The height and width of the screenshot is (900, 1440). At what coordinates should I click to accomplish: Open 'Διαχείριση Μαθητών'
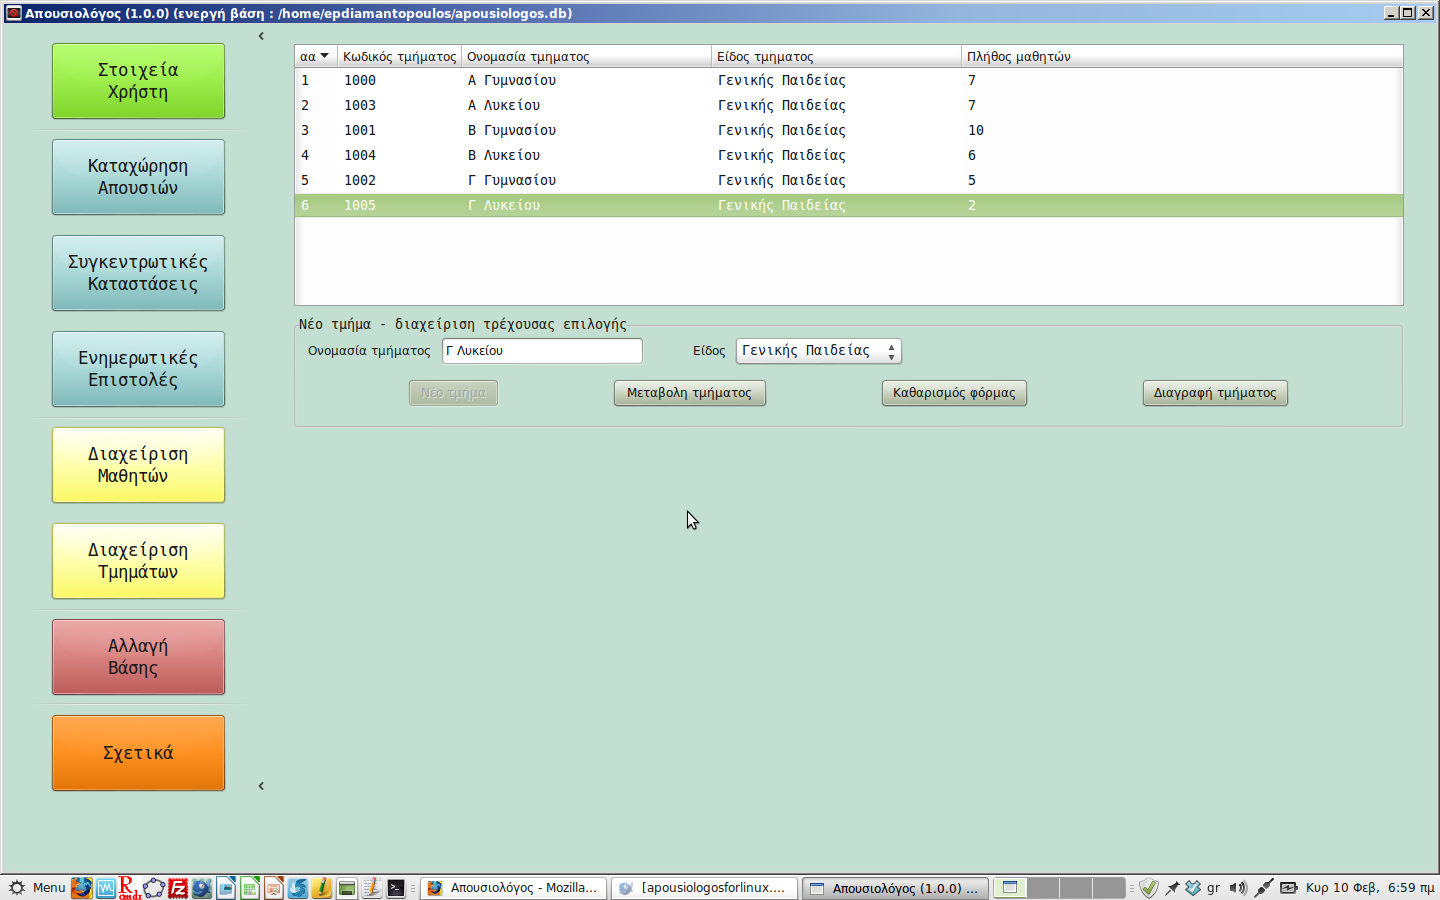click(138, 465)
